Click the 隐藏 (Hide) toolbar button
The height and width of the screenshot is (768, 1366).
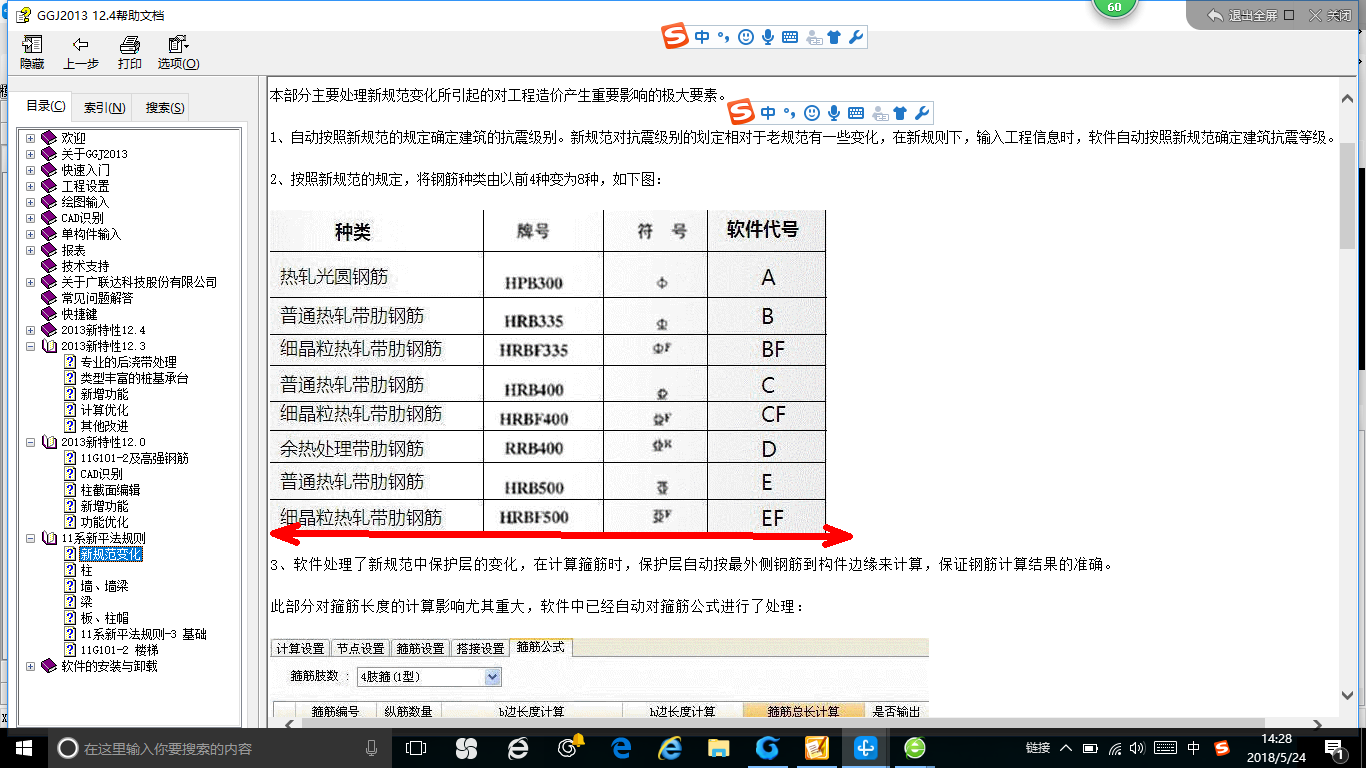[32, 53]
